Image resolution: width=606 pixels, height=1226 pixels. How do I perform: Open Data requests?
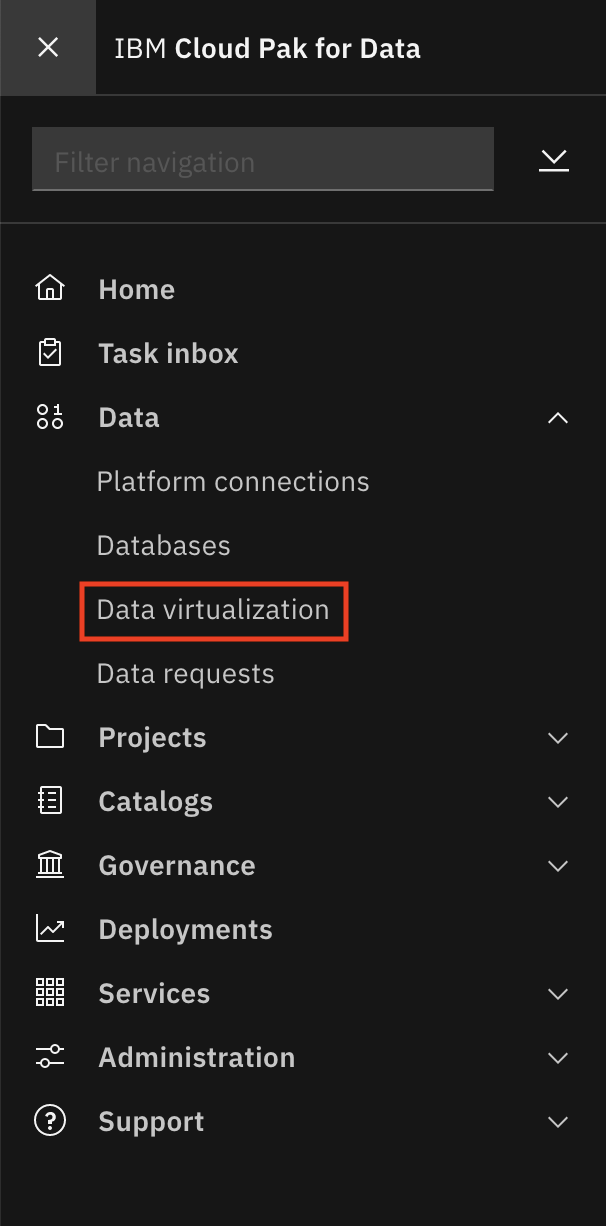[184, 673]
